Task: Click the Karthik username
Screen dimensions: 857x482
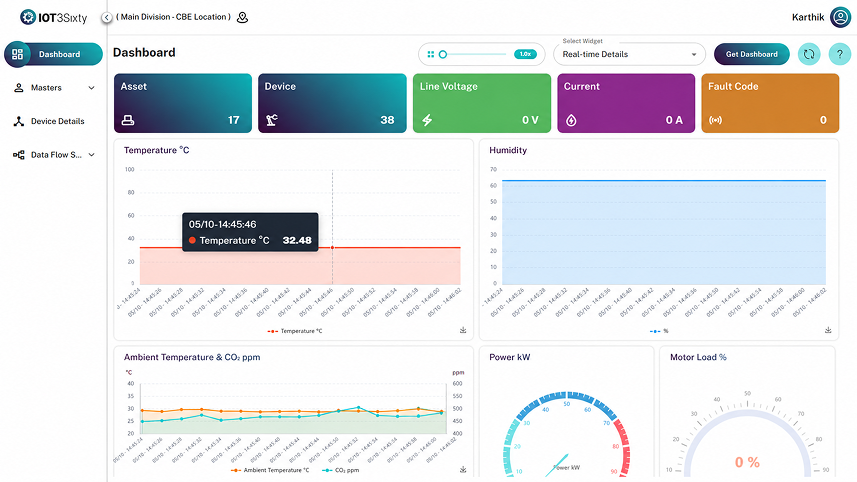Action: coord(808,17)
